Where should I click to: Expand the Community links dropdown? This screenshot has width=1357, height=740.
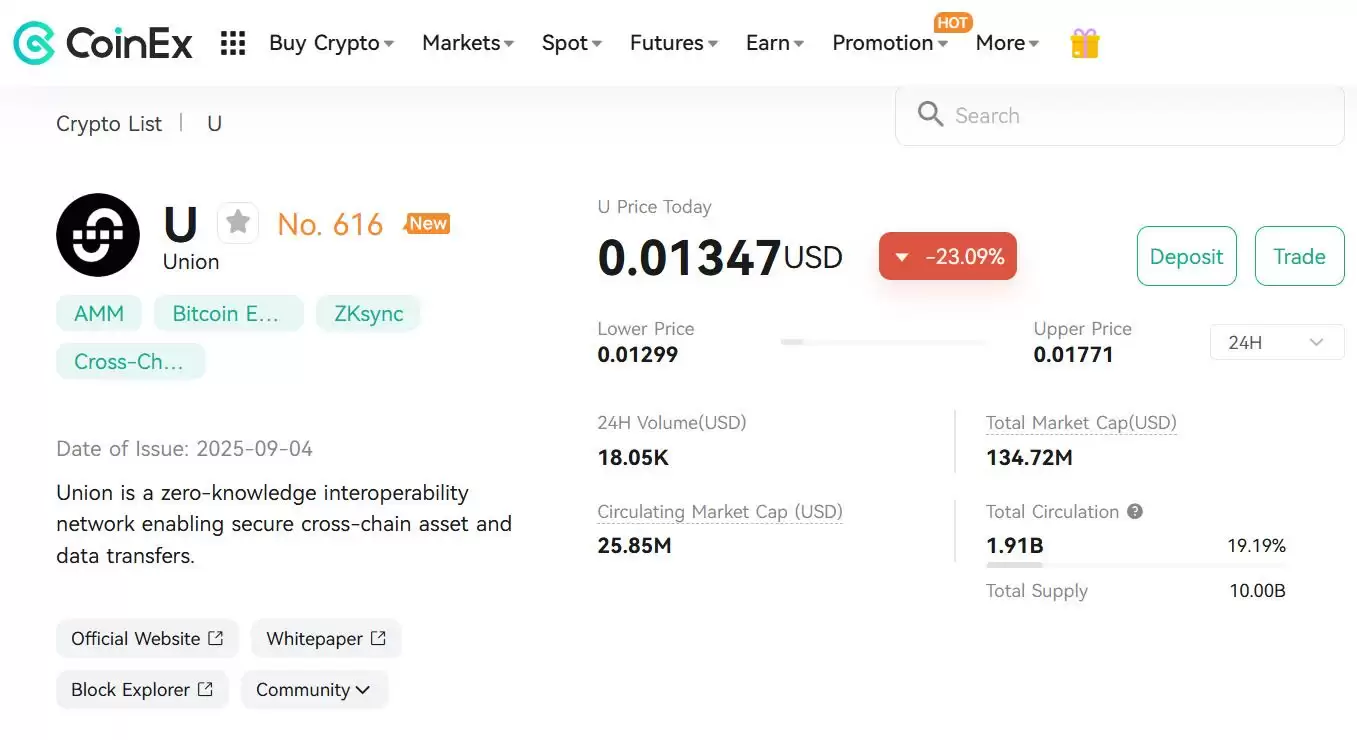313,690
